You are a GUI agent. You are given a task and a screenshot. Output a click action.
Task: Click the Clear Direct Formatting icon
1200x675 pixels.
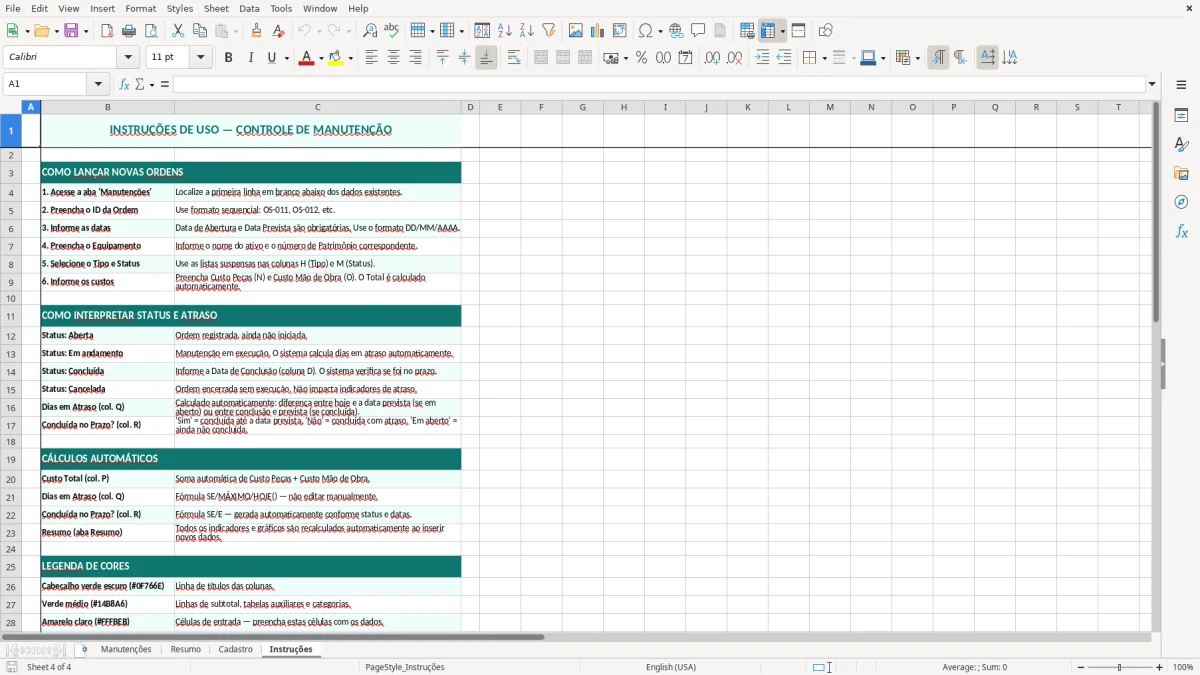click(279, 31)
